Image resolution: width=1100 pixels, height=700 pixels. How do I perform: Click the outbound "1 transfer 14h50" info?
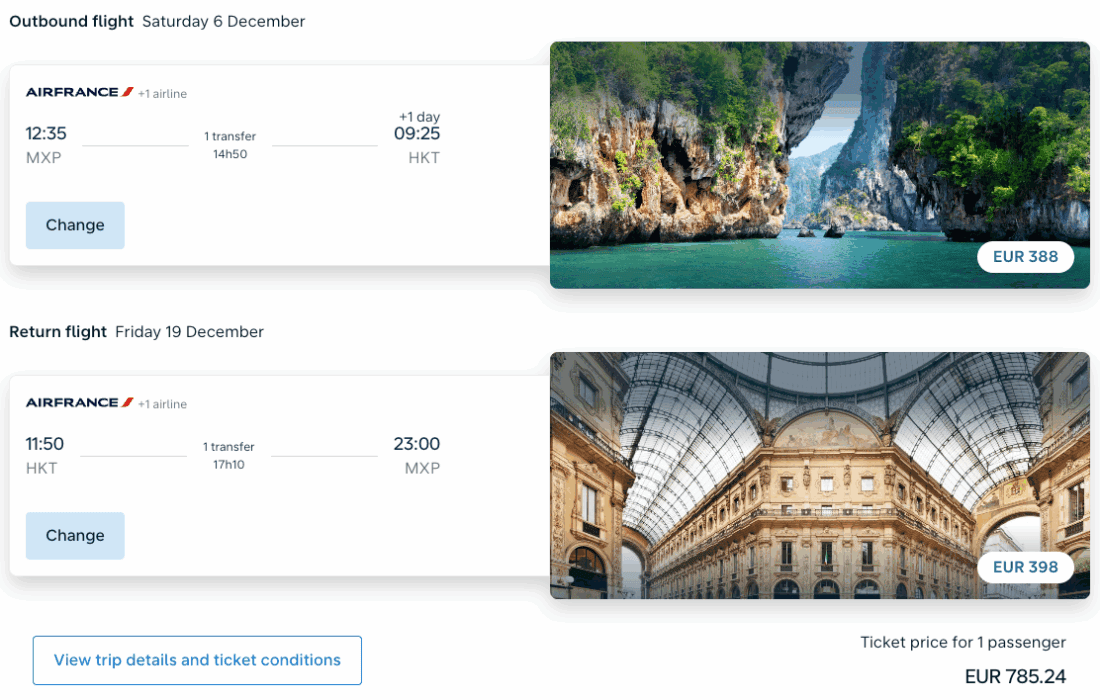tap(230, 145)
